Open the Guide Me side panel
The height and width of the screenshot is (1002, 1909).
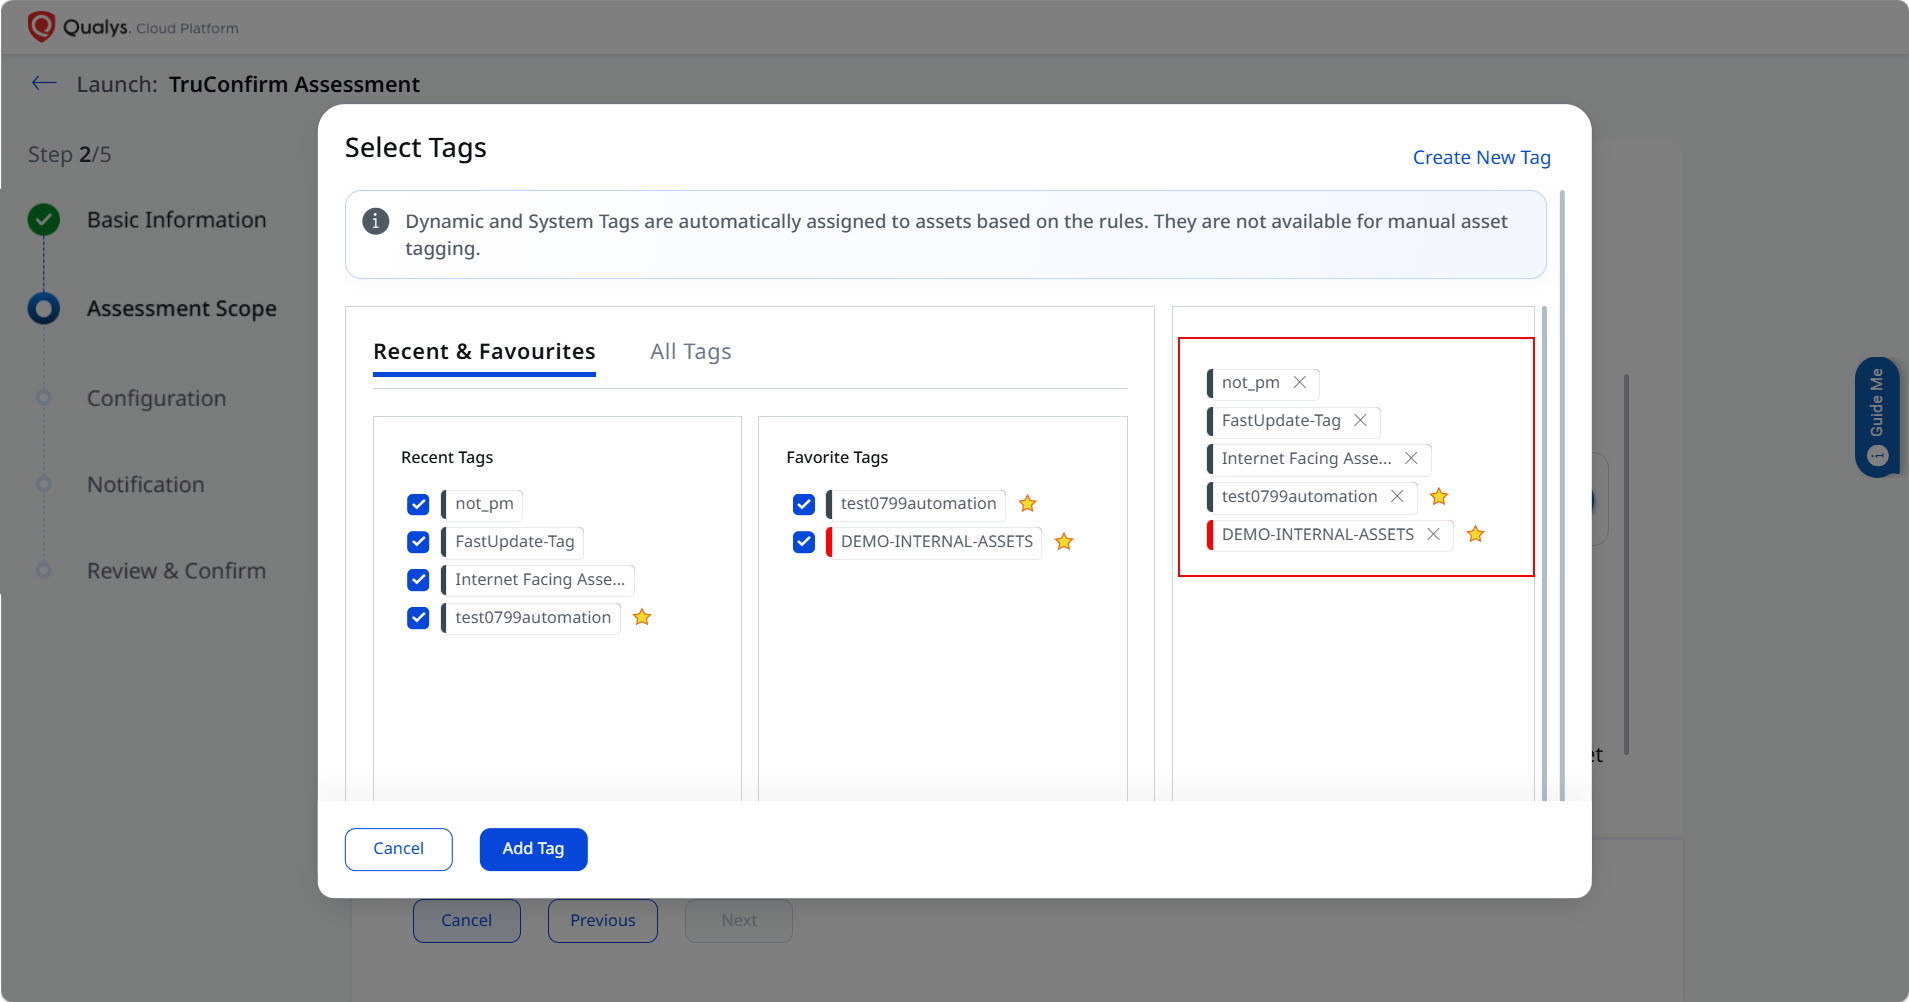tap(1877, 417)
